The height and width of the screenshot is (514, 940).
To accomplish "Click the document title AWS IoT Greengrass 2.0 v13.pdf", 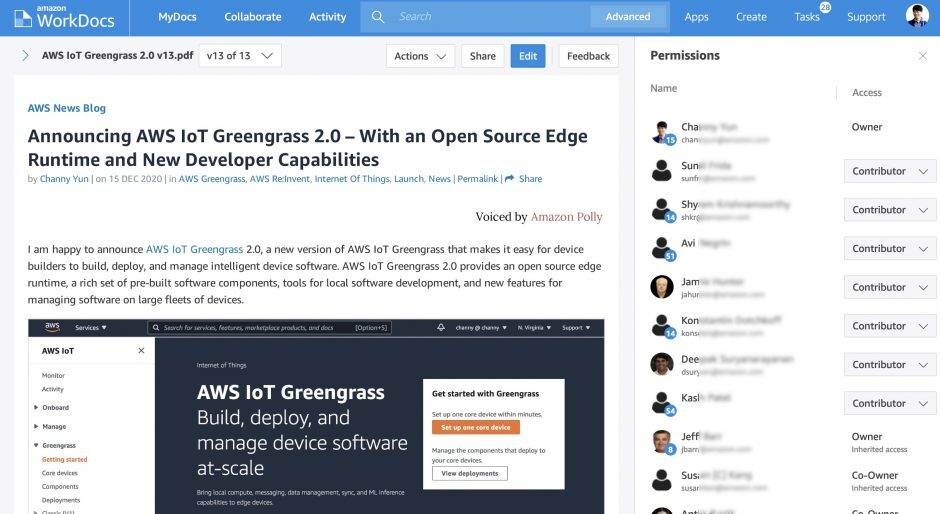I will coord(118,55).
